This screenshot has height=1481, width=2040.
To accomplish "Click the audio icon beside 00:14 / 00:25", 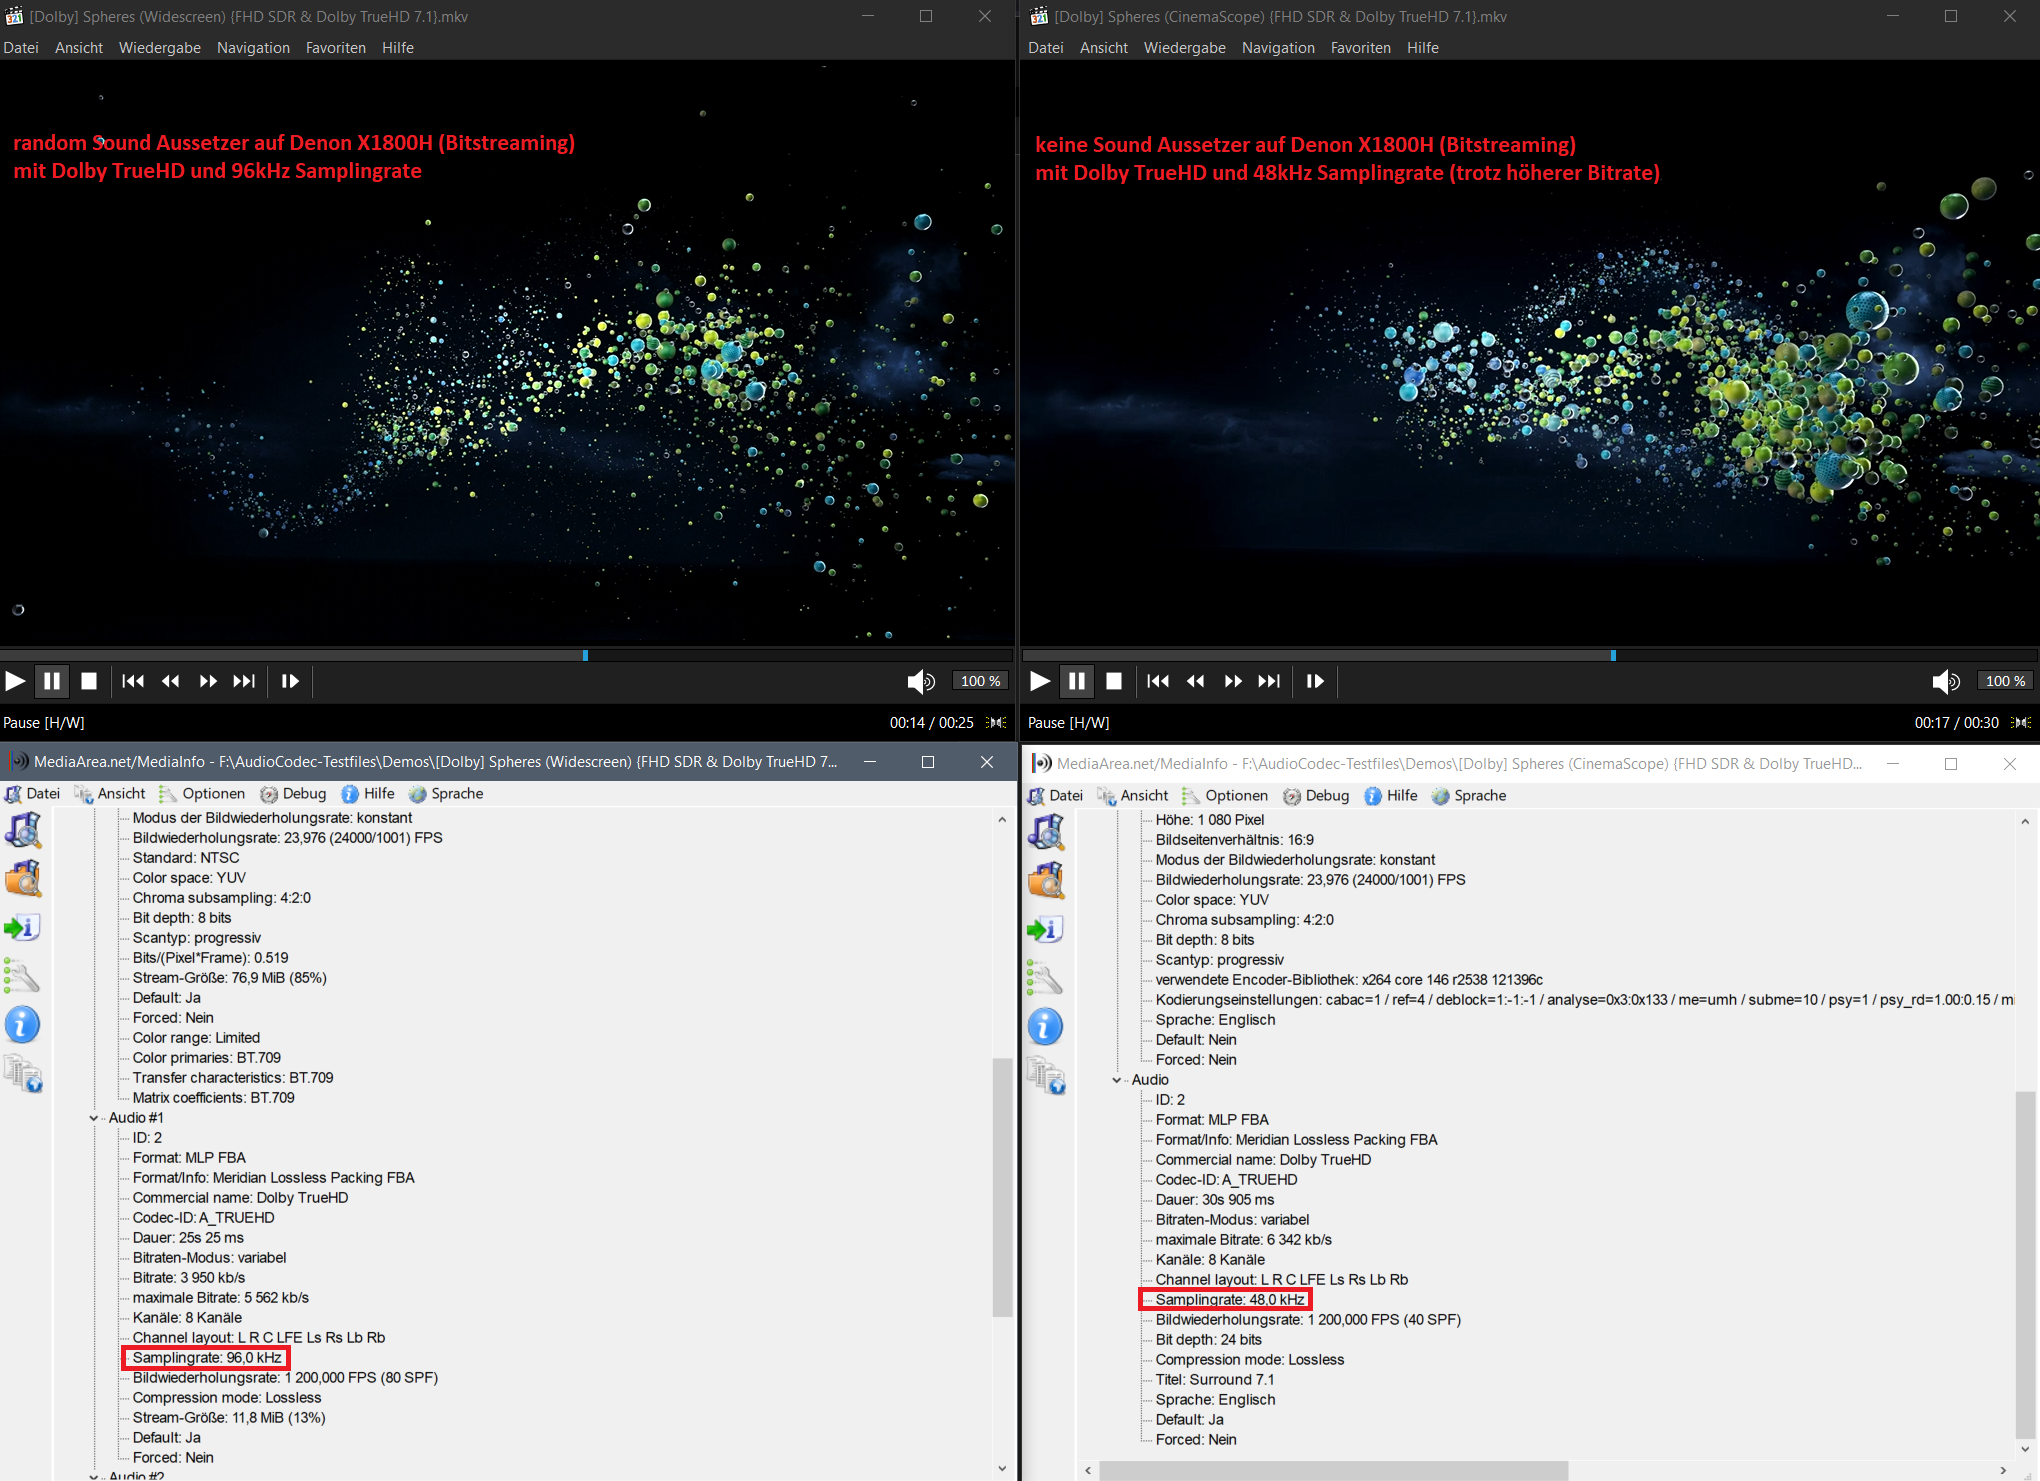I will pyautogui.click(x=996, y=722).
